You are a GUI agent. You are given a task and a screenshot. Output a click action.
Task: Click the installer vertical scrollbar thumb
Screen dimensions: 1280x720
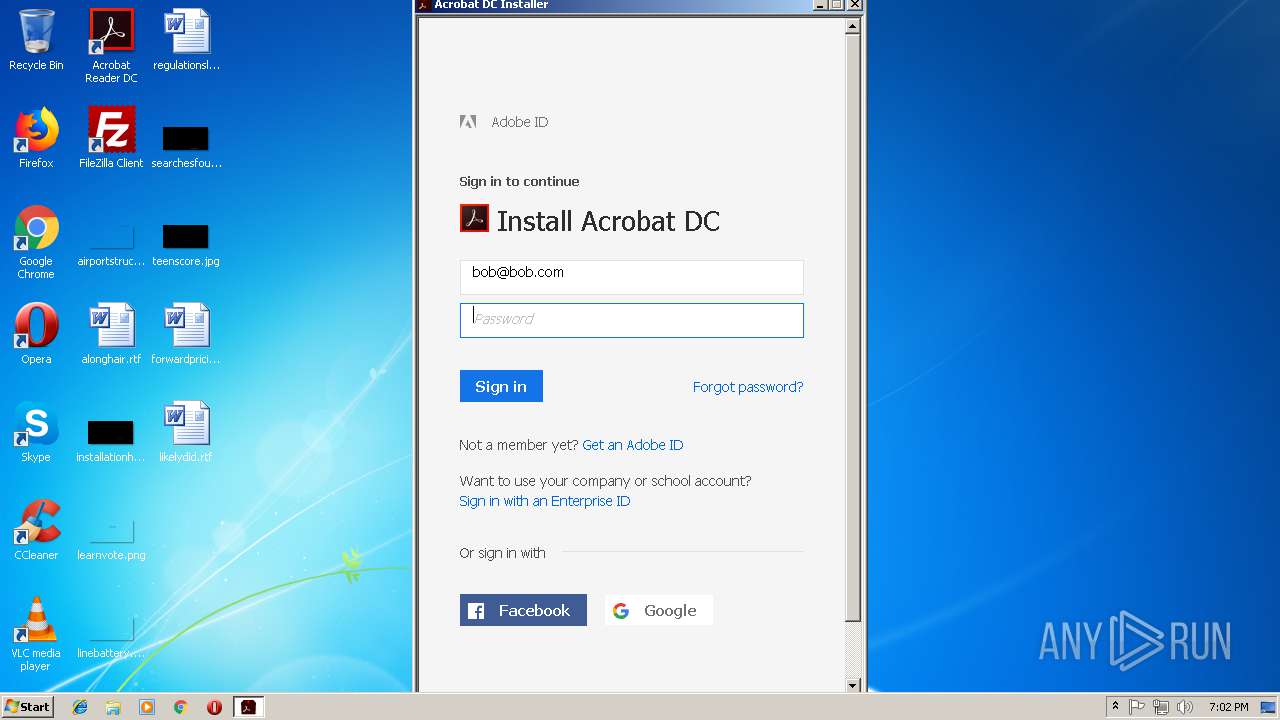(853, 328)
